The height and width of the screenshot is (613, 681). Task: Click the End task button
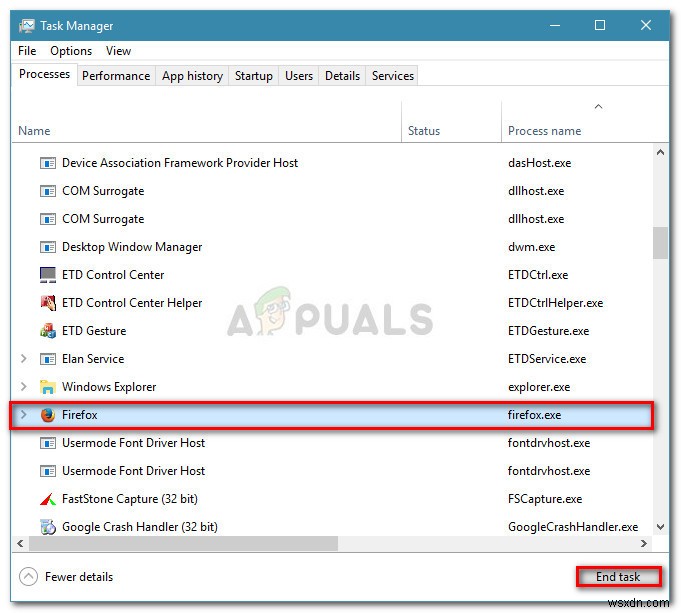(x=618, y=577)
